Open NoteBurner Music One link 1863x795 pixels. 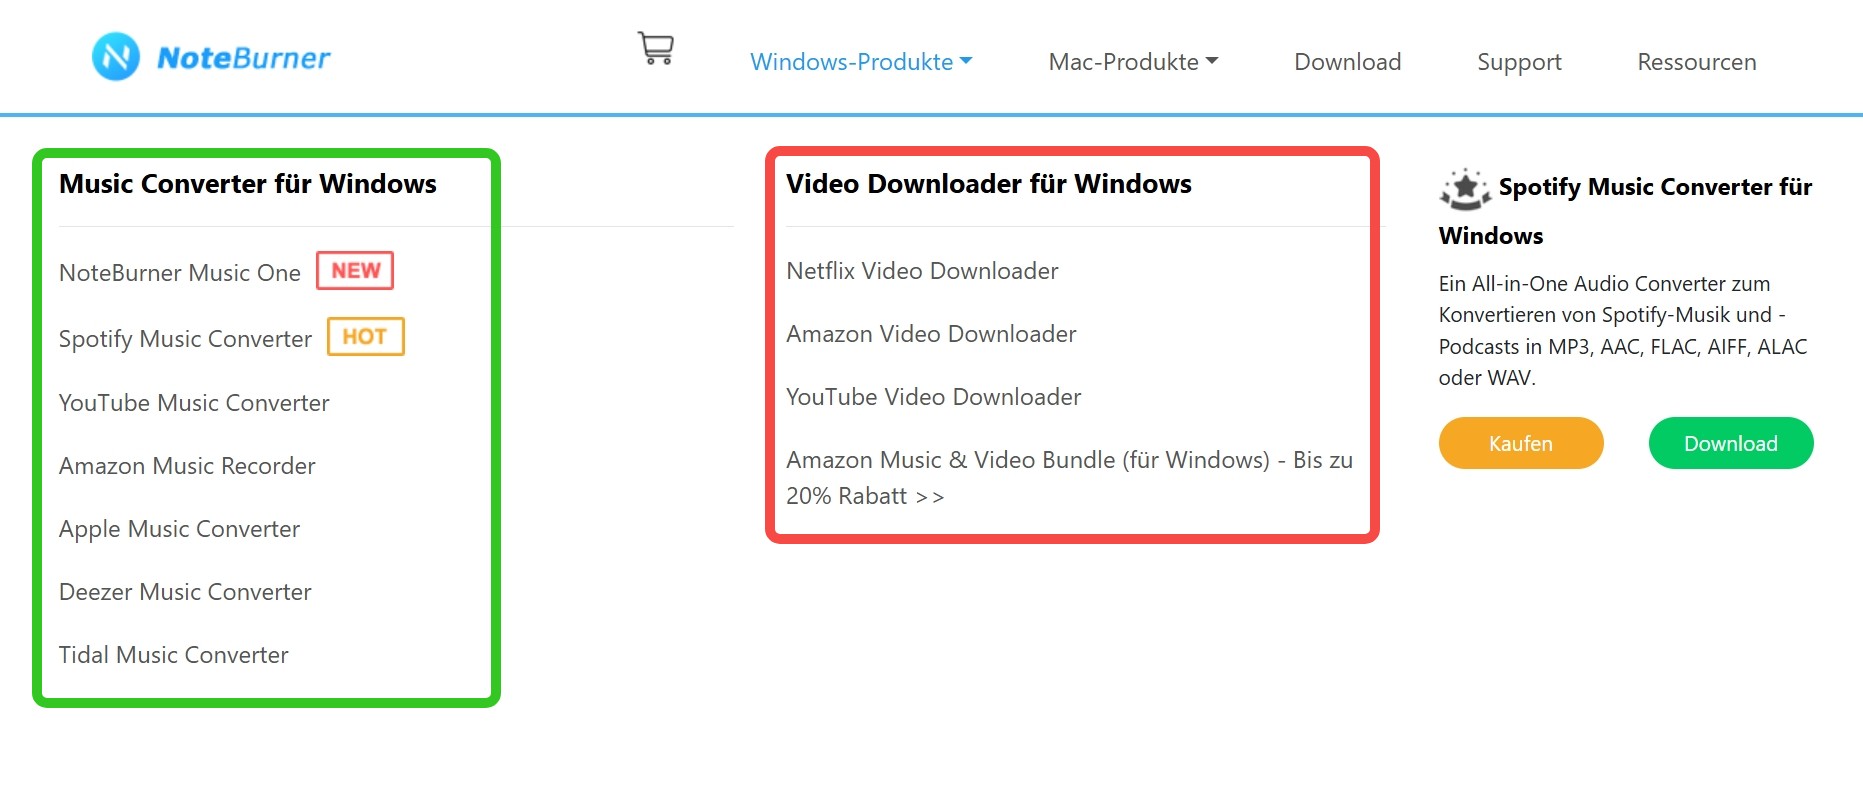pyautogui.click(x=180, y=273)
